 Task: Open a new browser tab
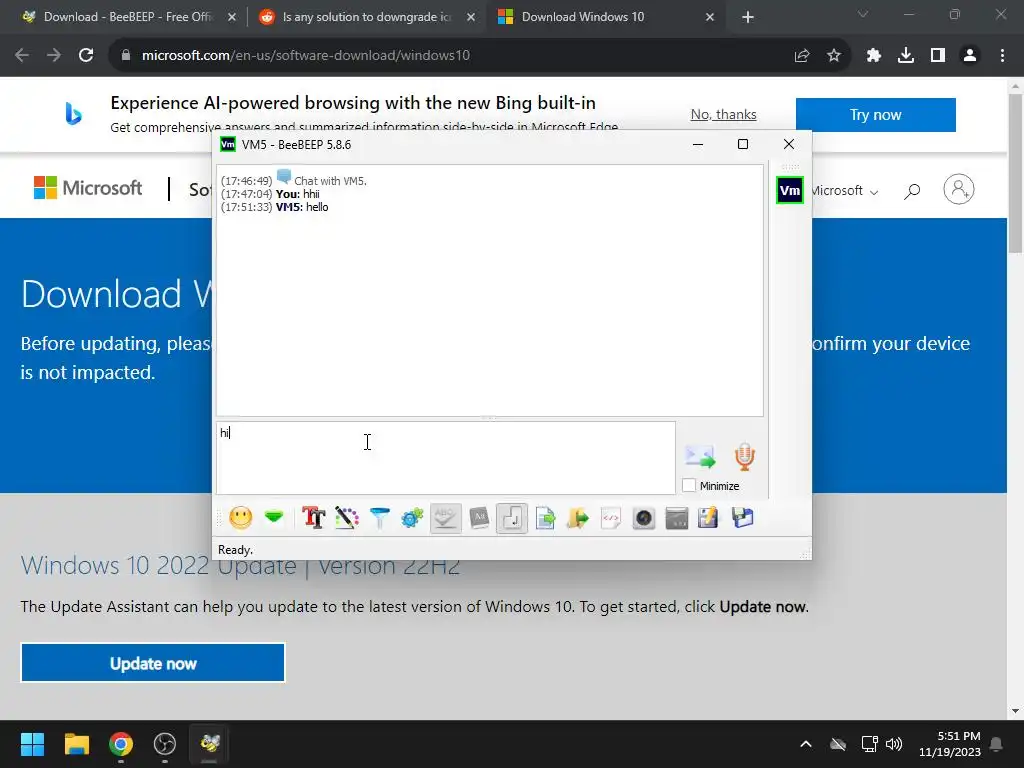pos(748,17)
